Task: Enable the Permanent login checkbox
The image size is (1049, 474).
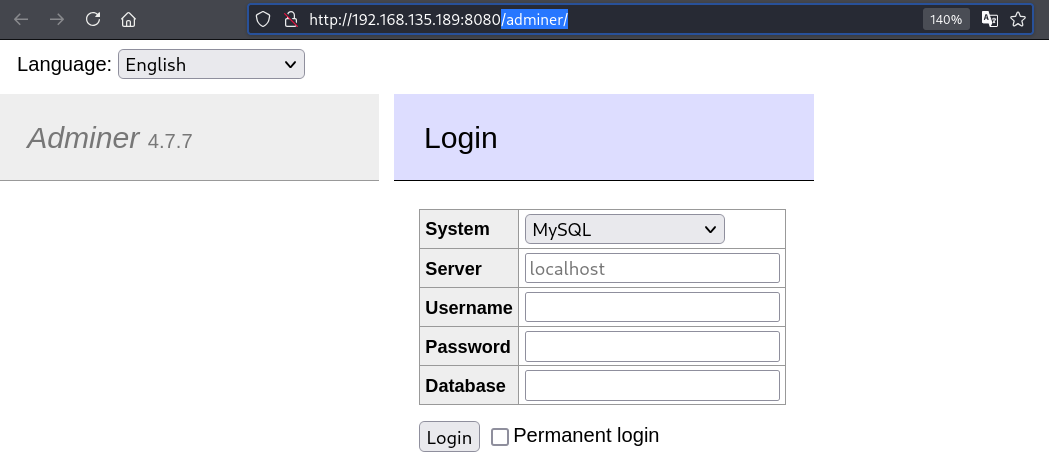Action: [500, 437]
